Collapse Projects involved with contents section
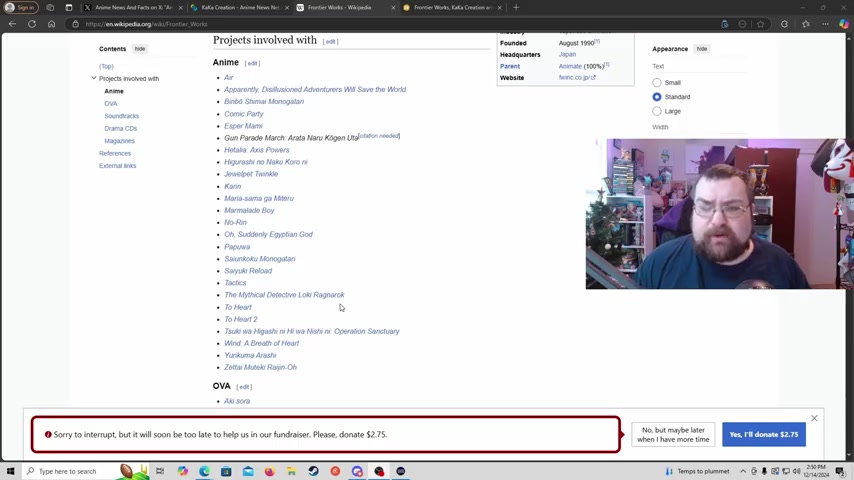Viewport: 854px width, 480px height. [x=94, y=78]
